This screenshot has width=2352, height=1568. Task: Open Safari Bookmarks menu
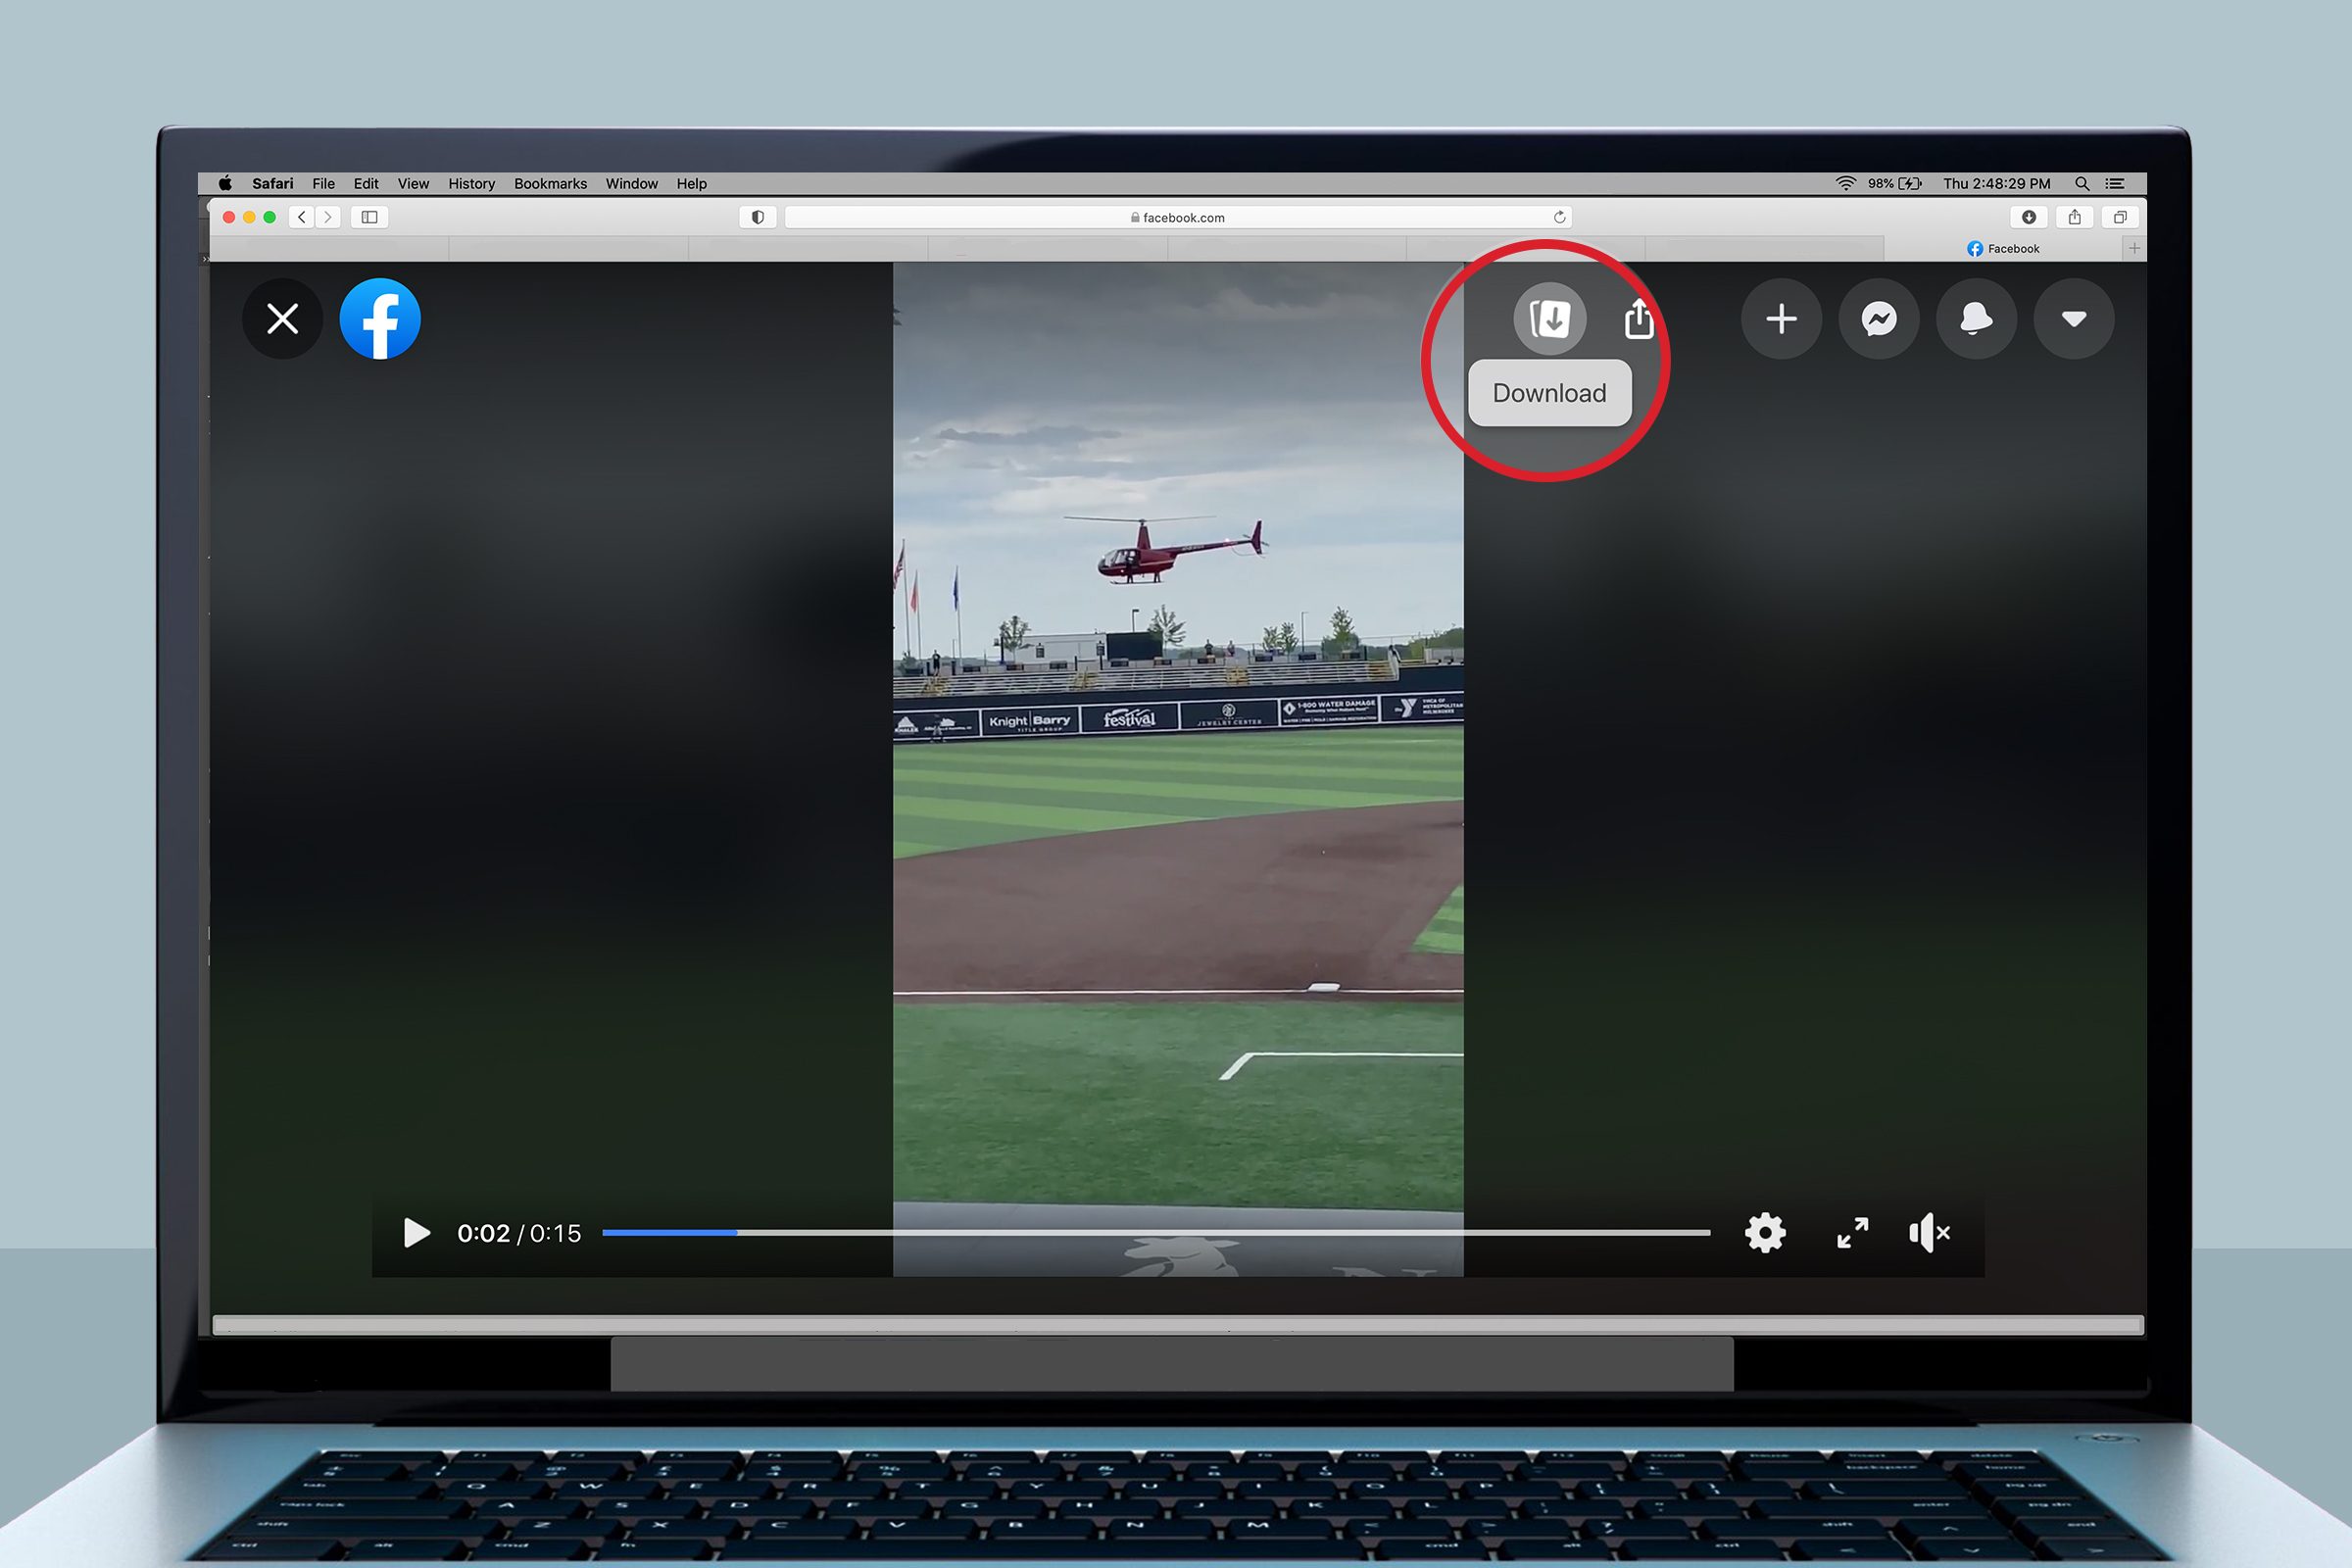[x=548, y=184]
